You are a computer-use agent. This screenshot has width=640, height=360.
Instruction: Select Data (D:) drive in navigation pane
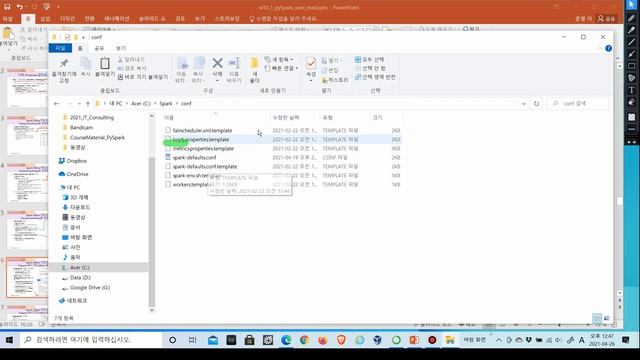[80, 278]
